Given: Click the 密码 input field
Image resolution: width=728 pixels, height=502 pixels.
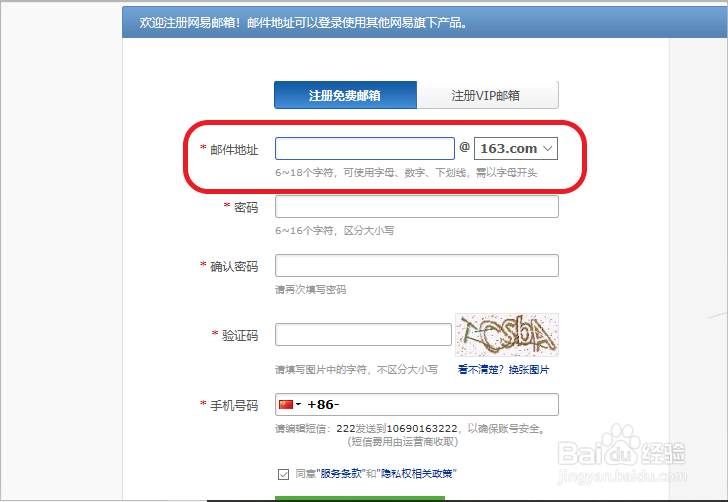Looking at the screenshot, I should pos(416,207).
